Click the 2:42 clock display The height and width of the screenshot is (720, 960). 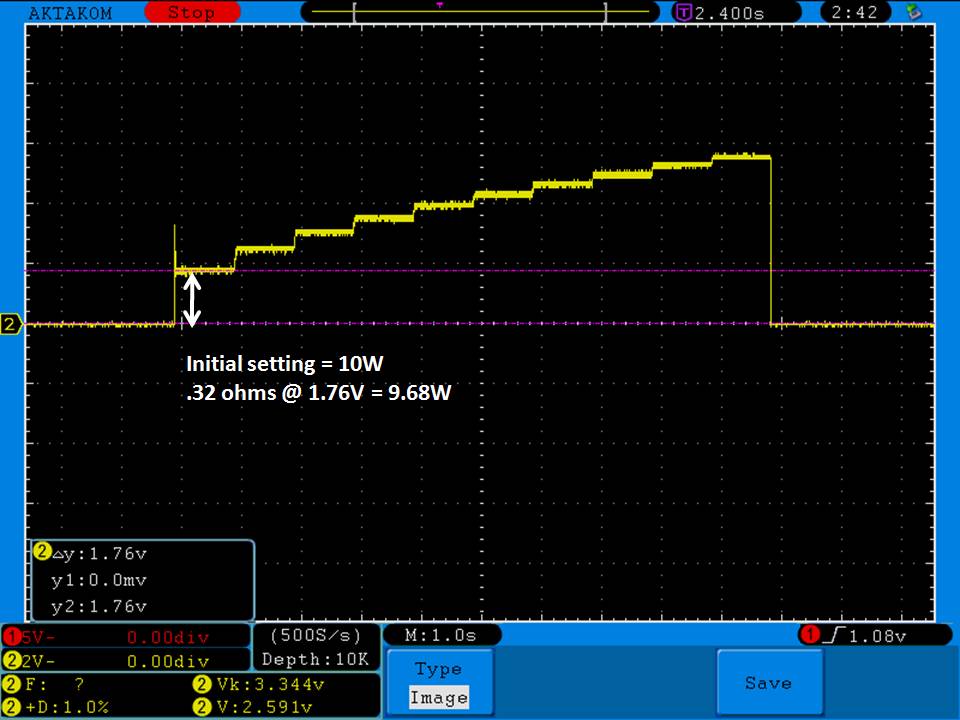(854, 12)
